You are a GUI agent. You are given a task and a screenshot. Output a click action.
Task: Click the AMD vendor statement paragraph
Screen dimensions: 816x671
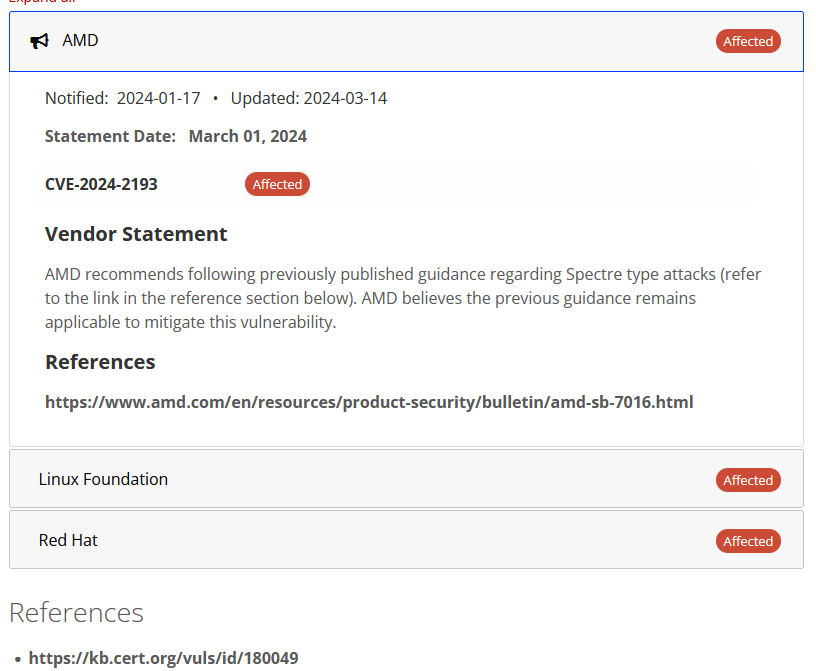pos(403,298)
